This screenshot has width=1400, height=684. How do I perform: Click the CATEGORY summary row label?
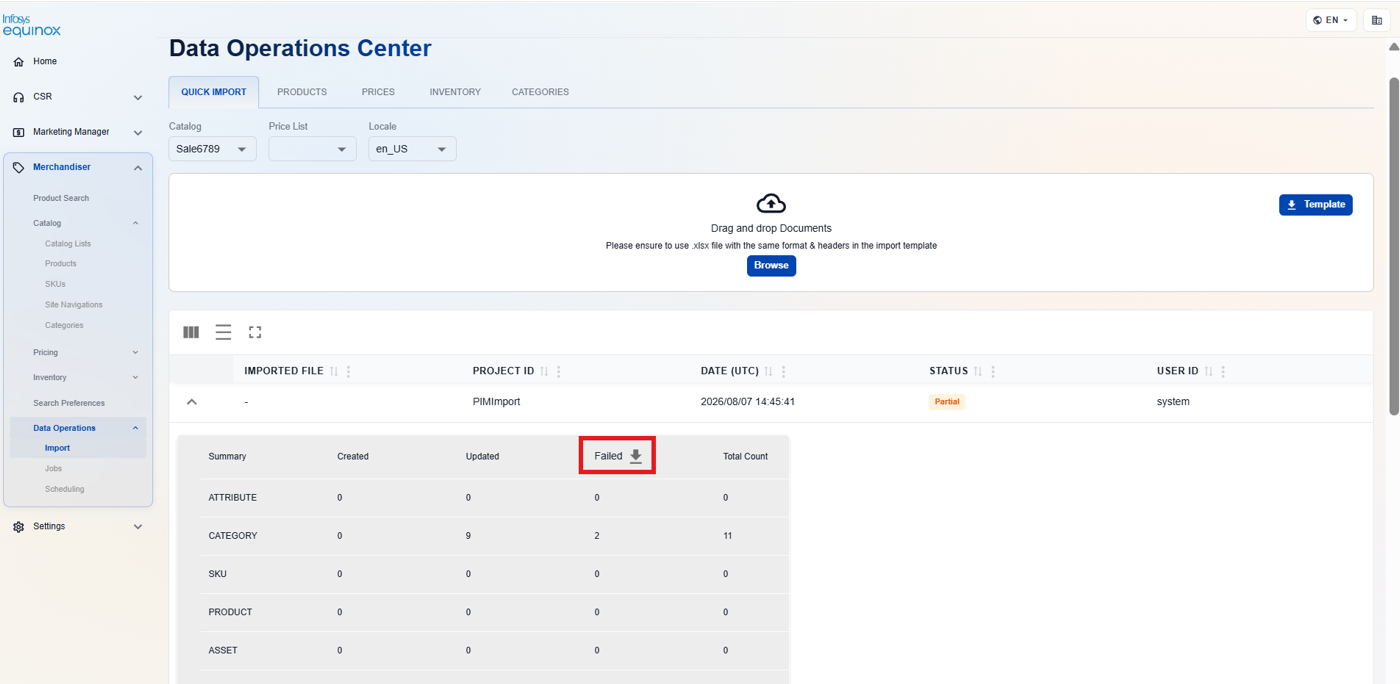click(x=233, y=536)
